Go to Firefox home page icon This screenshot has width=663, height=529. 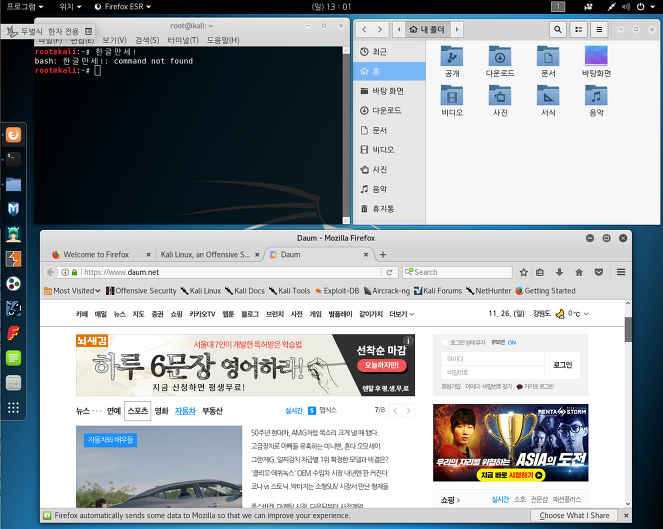coord(579,272)
